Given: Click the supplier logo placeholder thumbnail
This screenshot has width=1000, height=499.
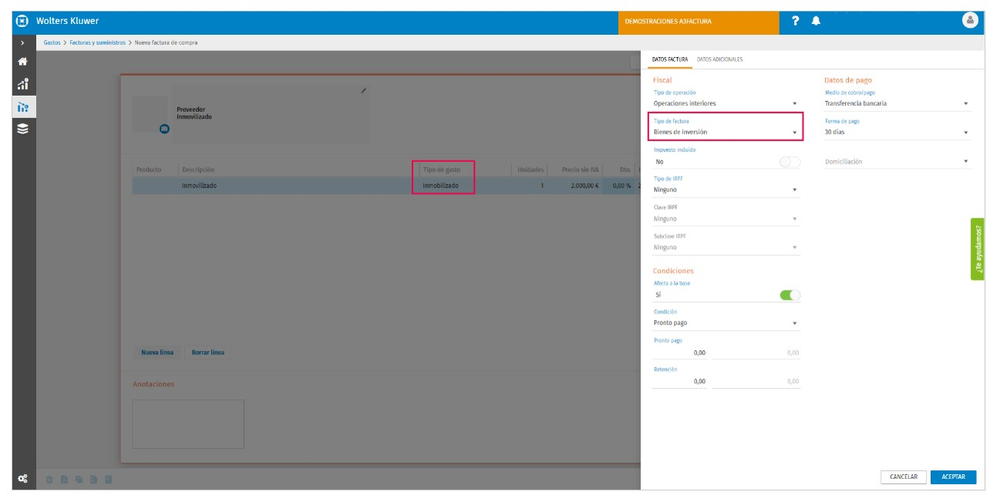Looking at the screenshot, I should [150, 115].
